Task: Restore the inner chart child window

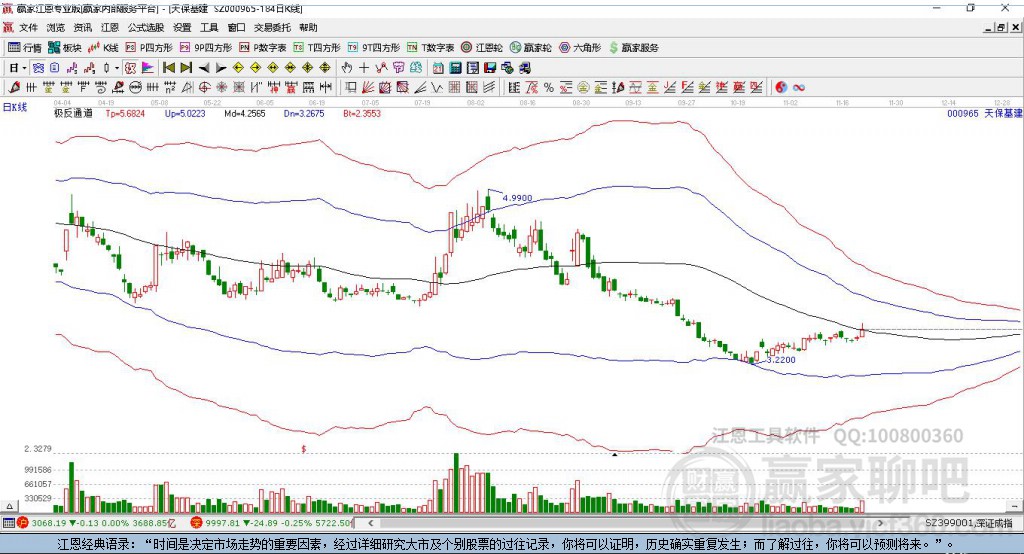Action: [x=1001, y=27]
